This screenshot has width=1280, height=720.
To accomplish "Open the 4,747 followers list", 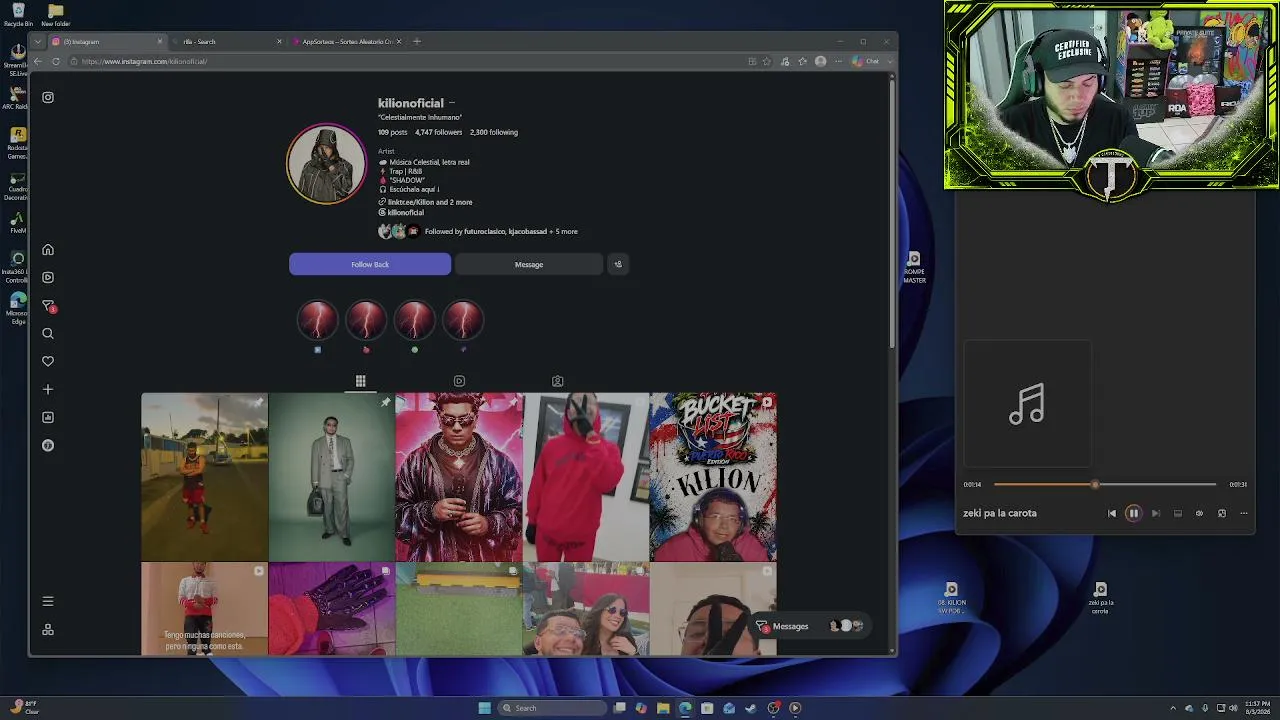I will pos(439,132).
